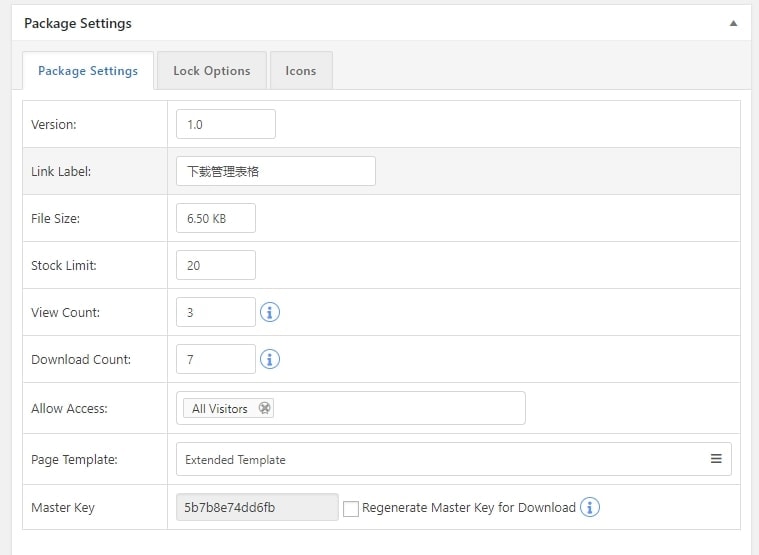Image resolution: width=759 pixels, height=555 pixels.
Task: Click the View Count number field
Action: click(x=215, y=312)
